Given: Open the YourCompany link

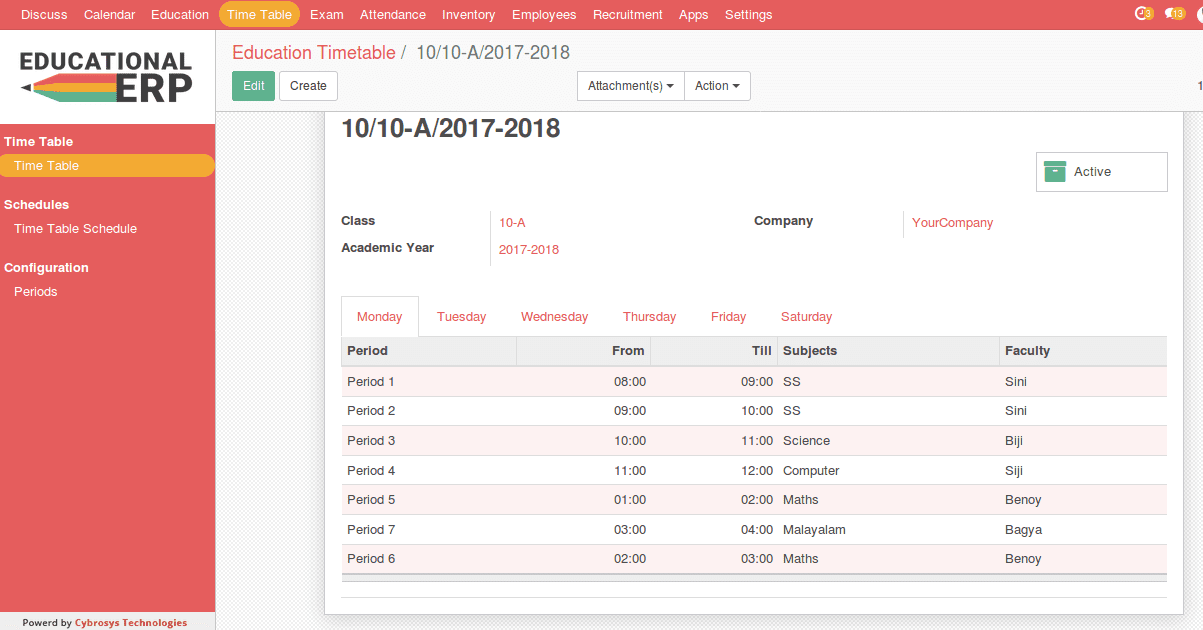Looking at the screenshot, I should 952,222.
